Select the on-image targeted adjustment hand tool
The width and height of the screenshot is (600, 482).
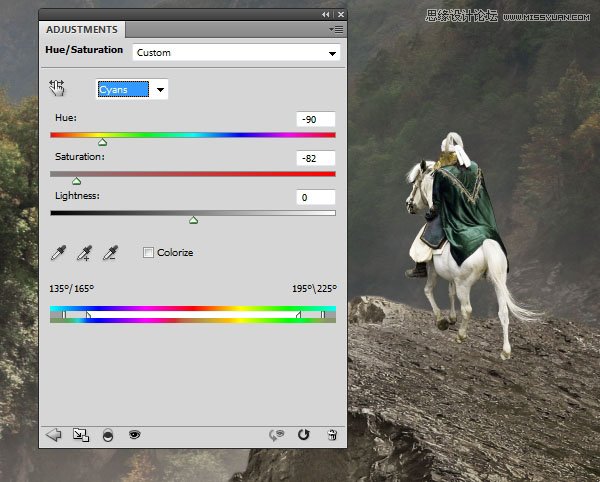click(x=57, y=88)
